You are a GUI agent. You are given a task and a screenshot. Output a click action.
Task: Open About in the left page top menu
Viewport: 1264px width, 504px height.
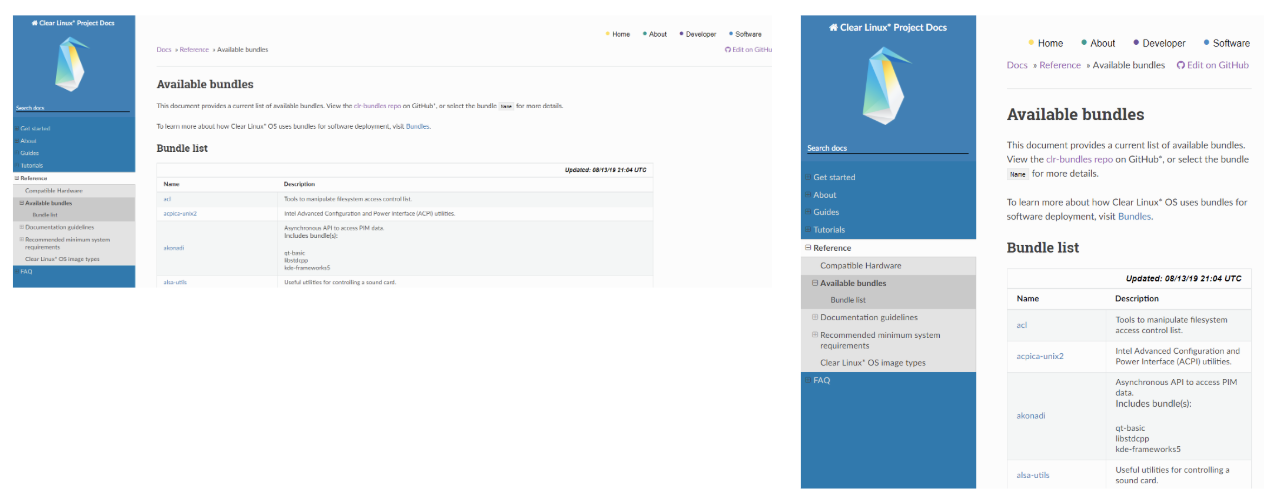657,34
